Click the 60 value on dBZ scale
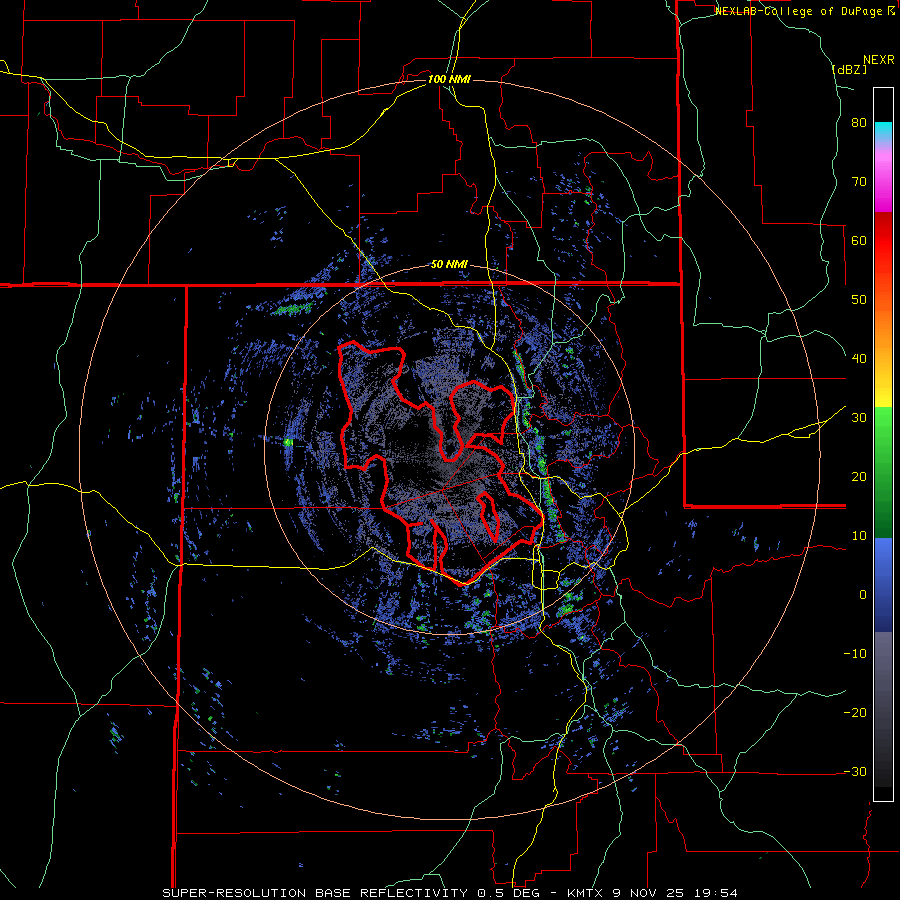 coord(859,240)
